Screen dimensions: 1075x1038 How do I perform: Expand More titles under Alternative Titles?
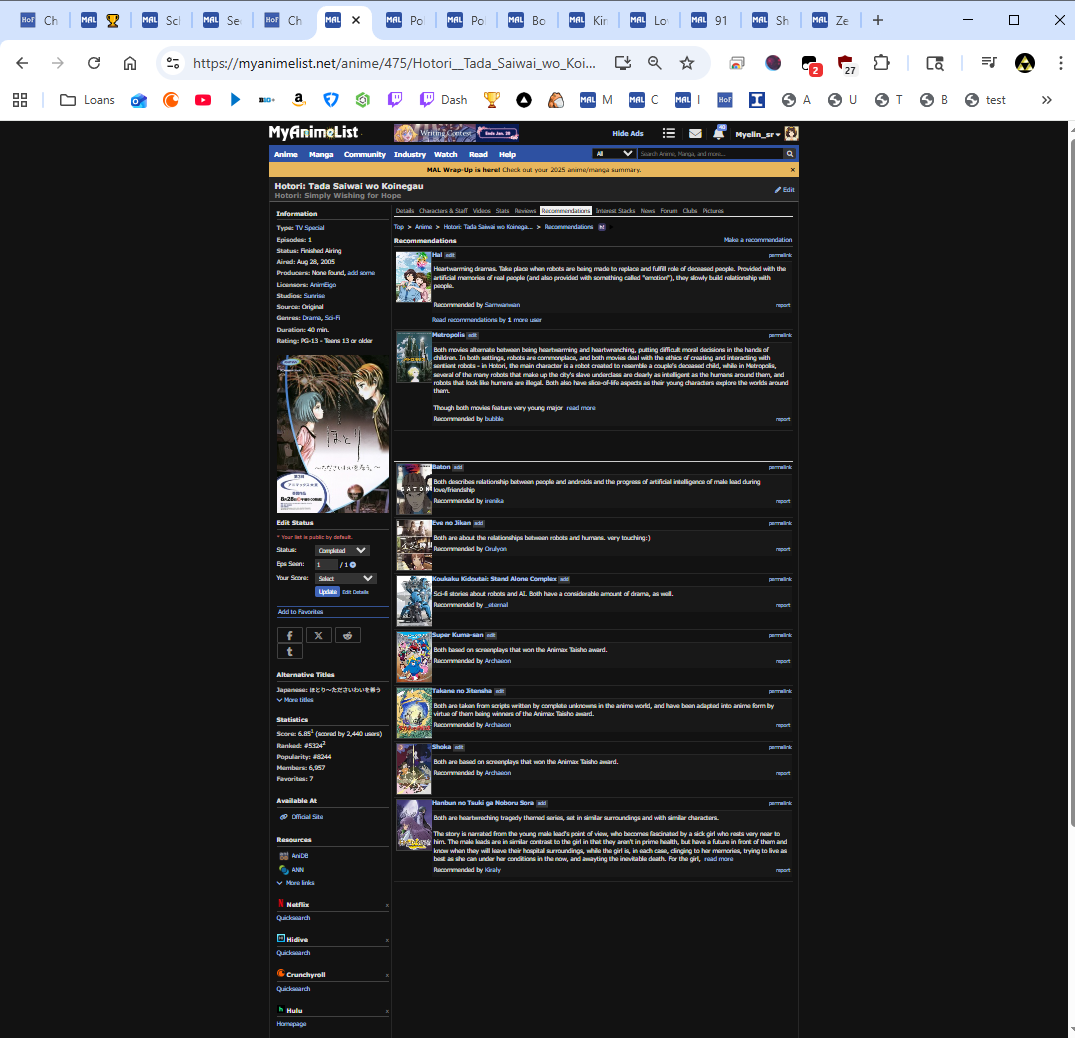point(295,700)
